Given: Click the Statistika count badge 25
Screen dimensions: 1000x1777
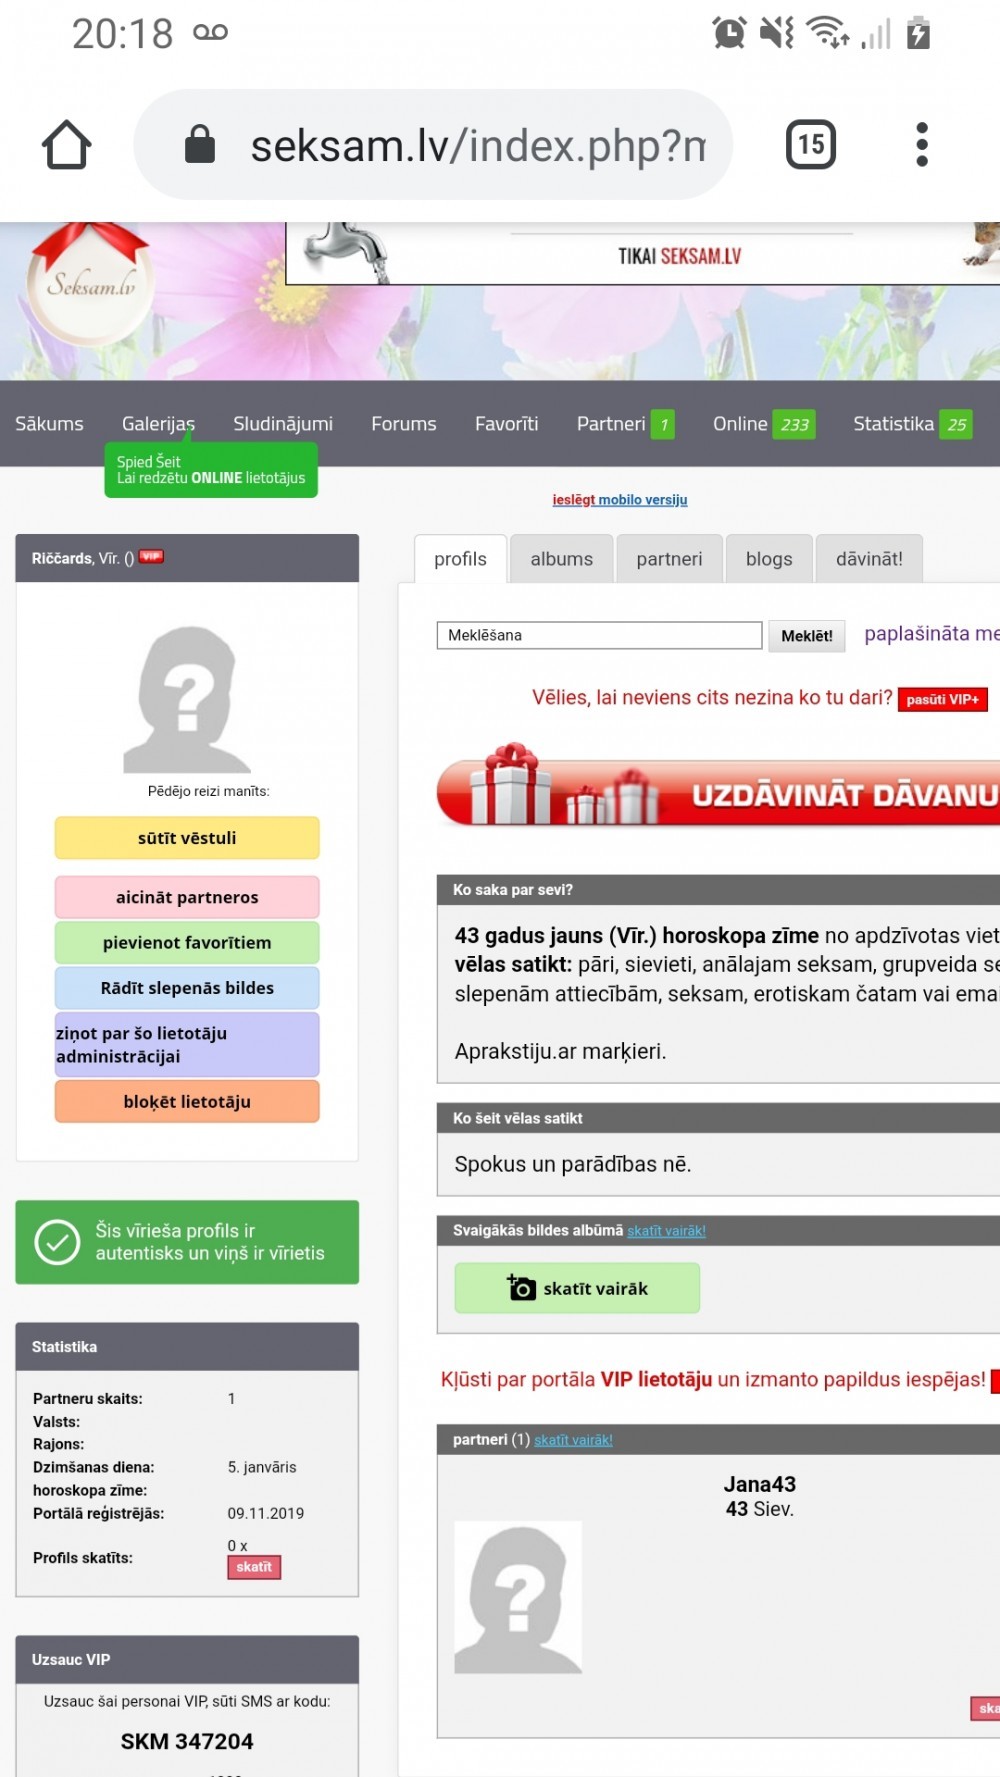Looking at the screenshot, I should pos(956,424).
